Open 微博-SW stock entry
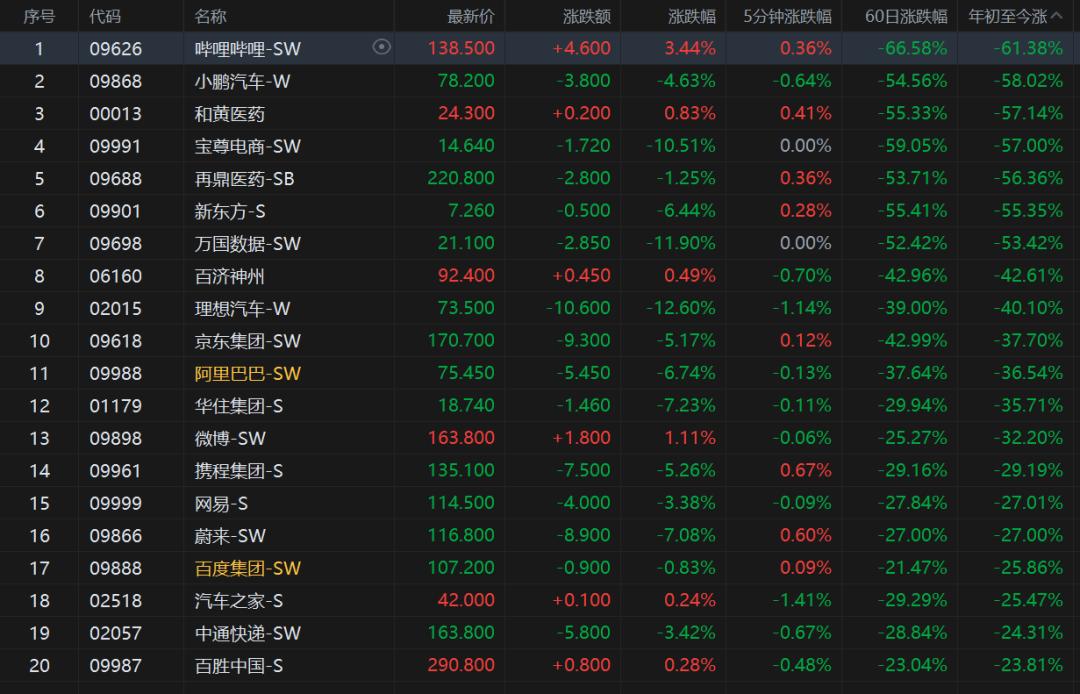1080x694 pixels. [x=230, y=438]
